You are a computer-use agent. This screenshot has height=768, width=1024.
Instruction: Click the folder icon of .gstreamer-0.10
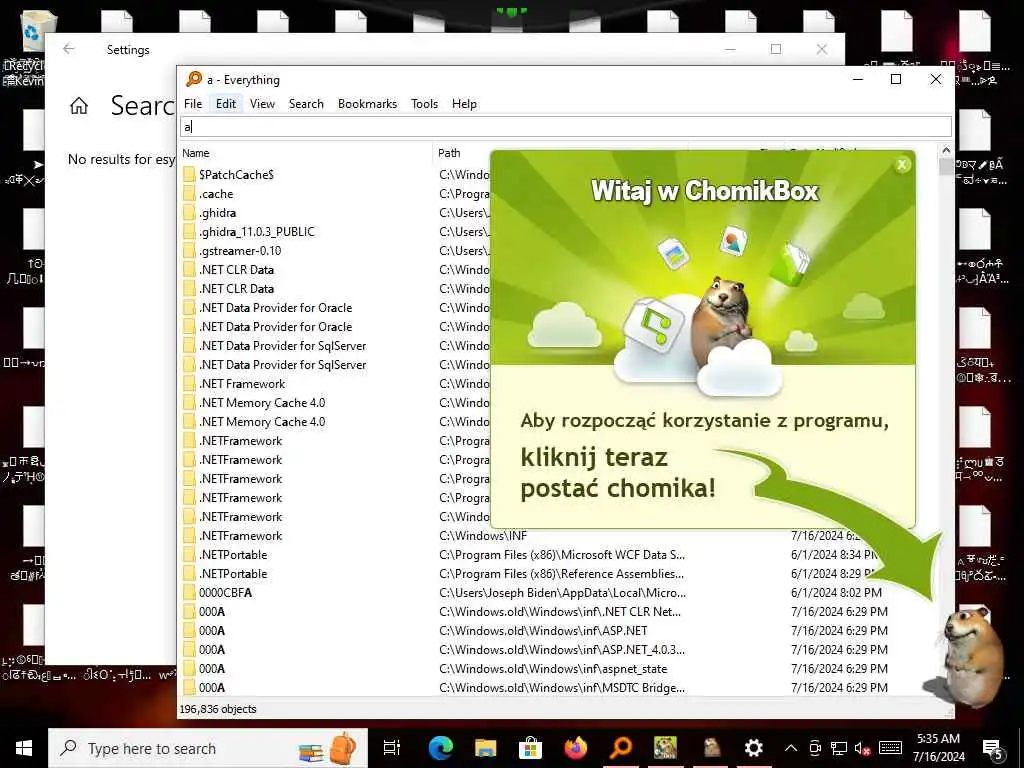pos(189,250)
